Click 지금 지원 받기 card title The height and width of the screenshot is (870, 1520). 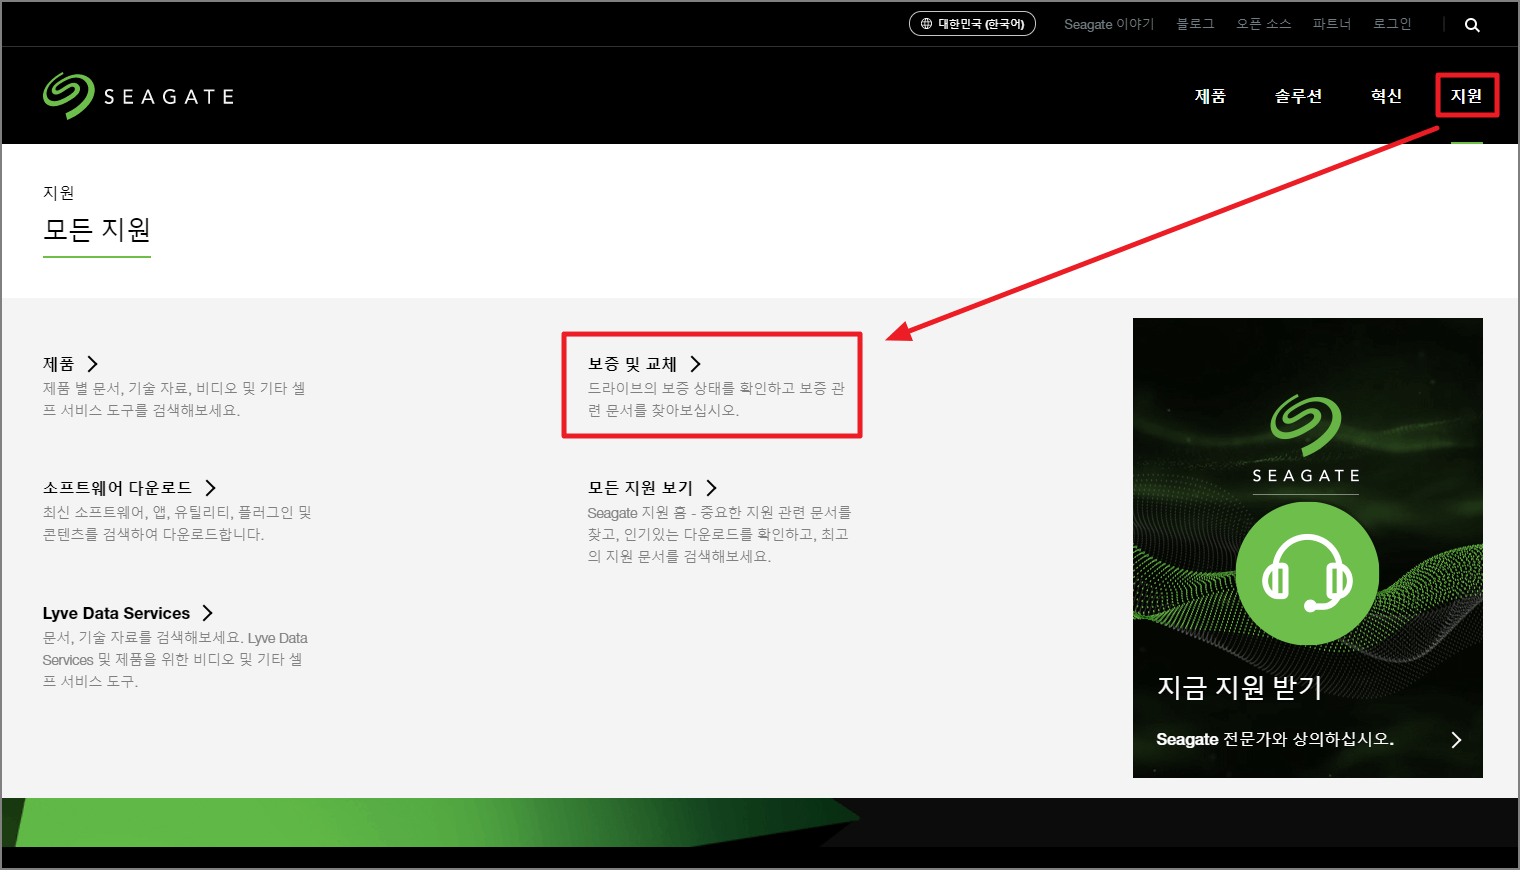pos(1240,687)
